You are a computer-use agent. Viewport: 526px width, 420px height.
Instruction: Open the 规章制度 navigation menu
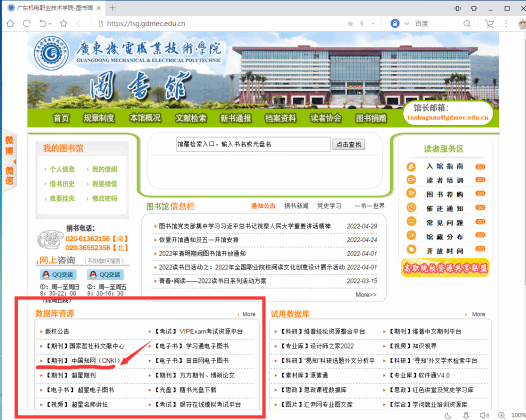99,118
